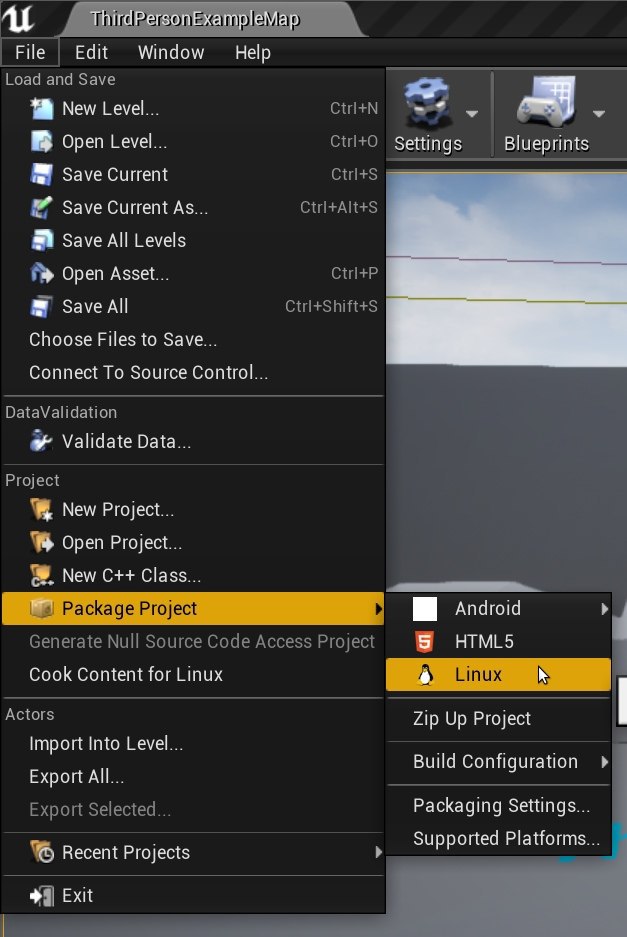Viewport: 627px width, 937px height.
Task: Expand the Build Configuration submenu
Action: click(498, 762)
